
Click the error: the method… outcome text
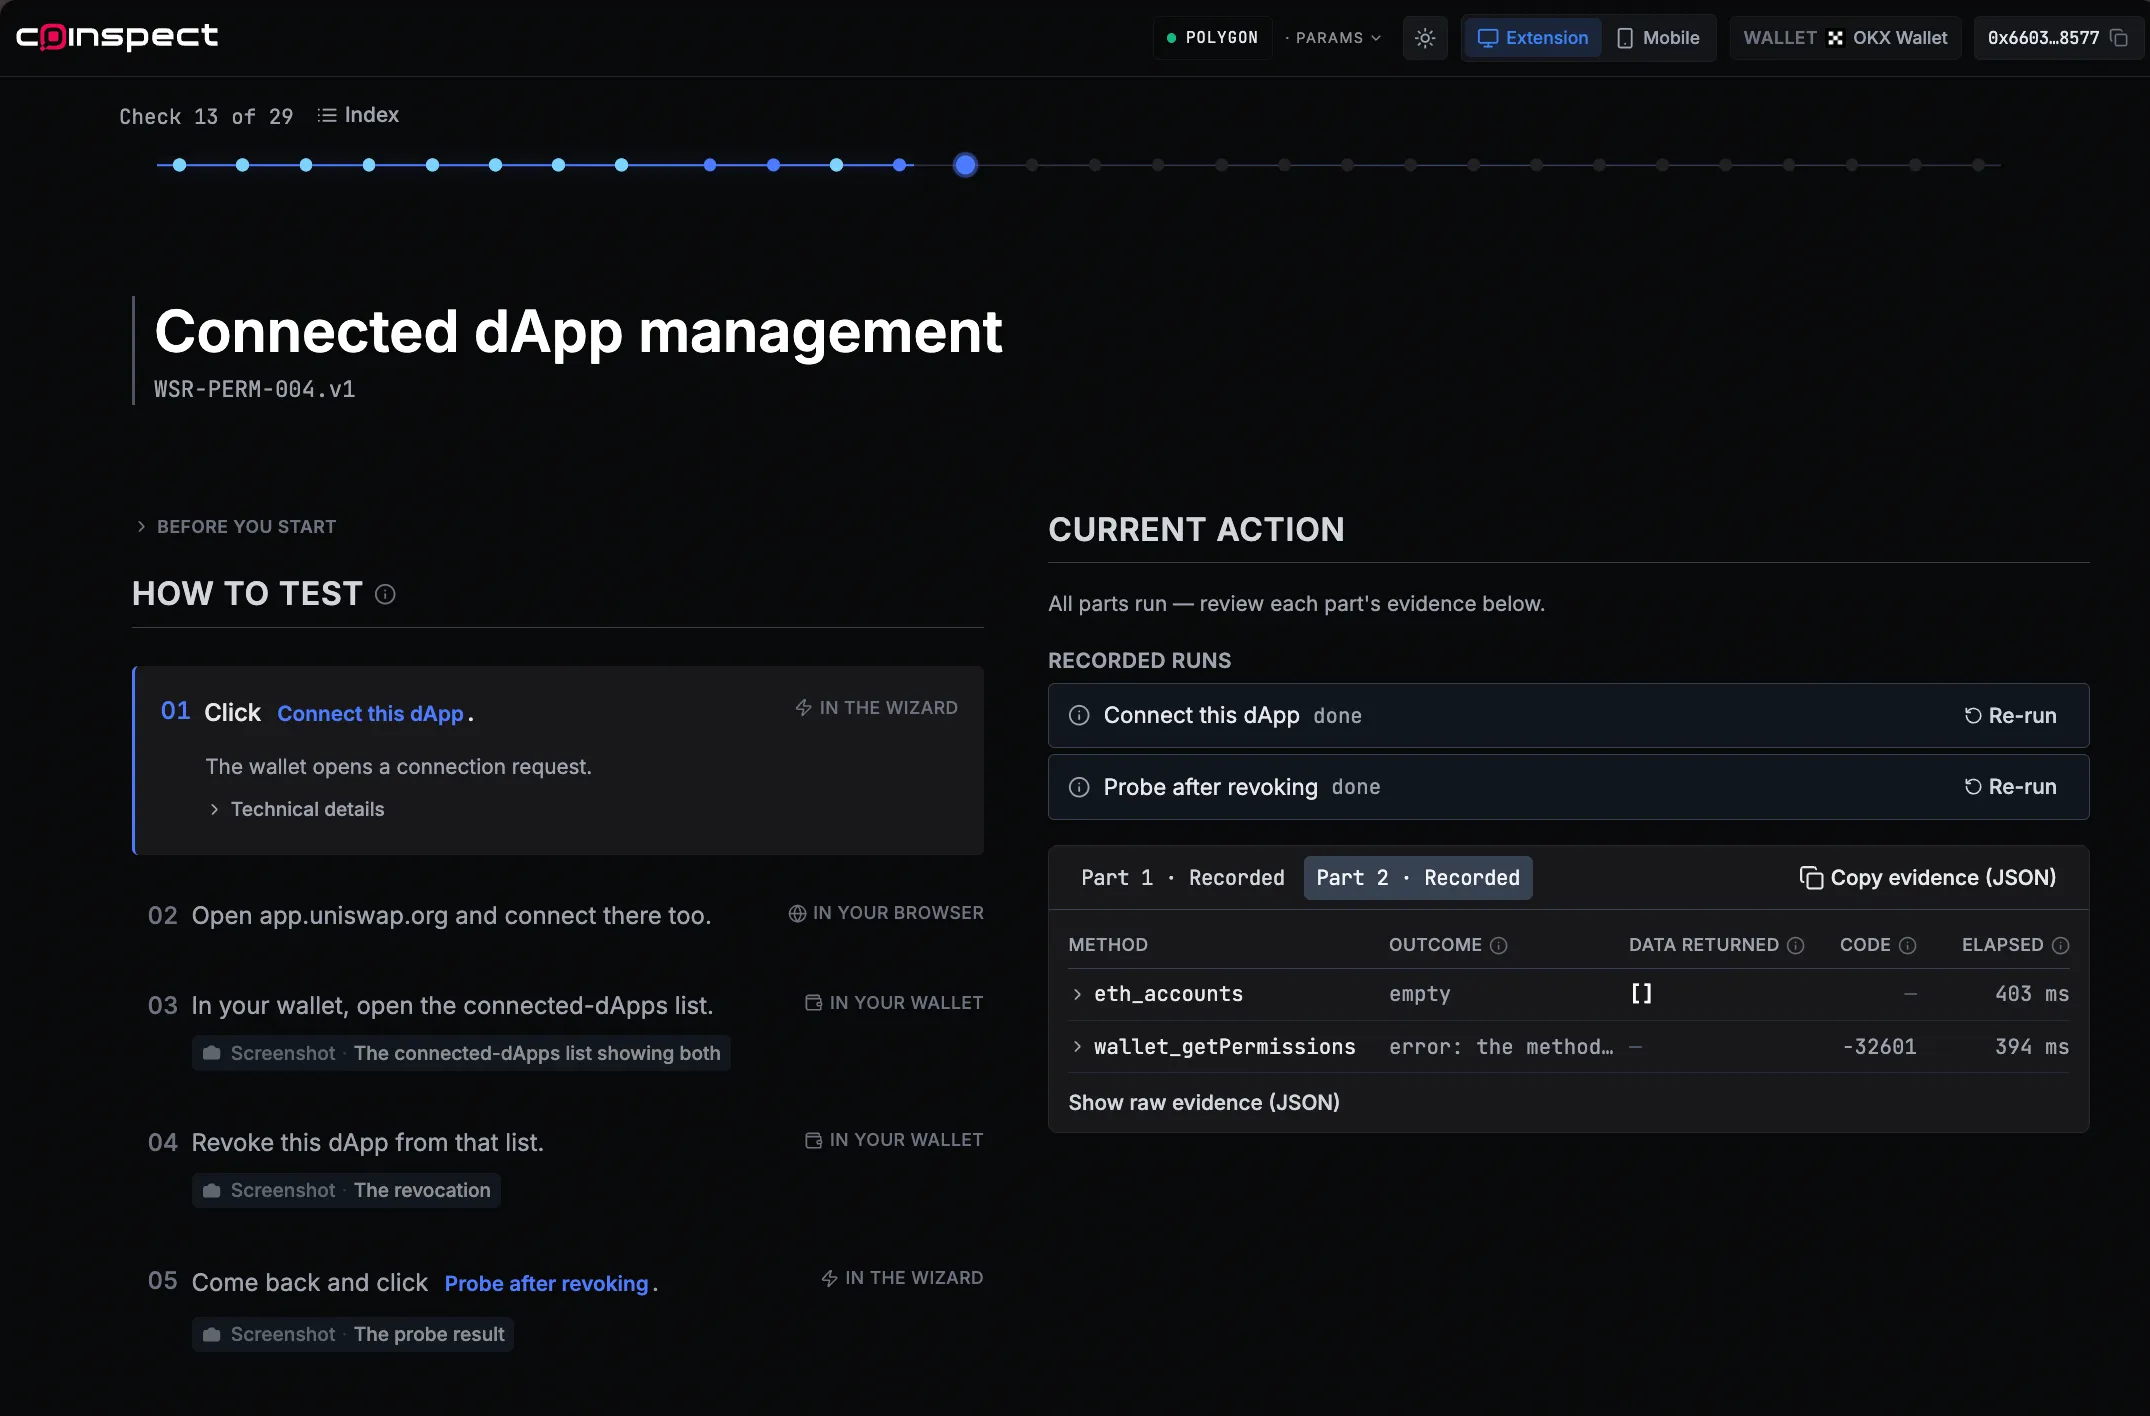tap(1501, 1047)
